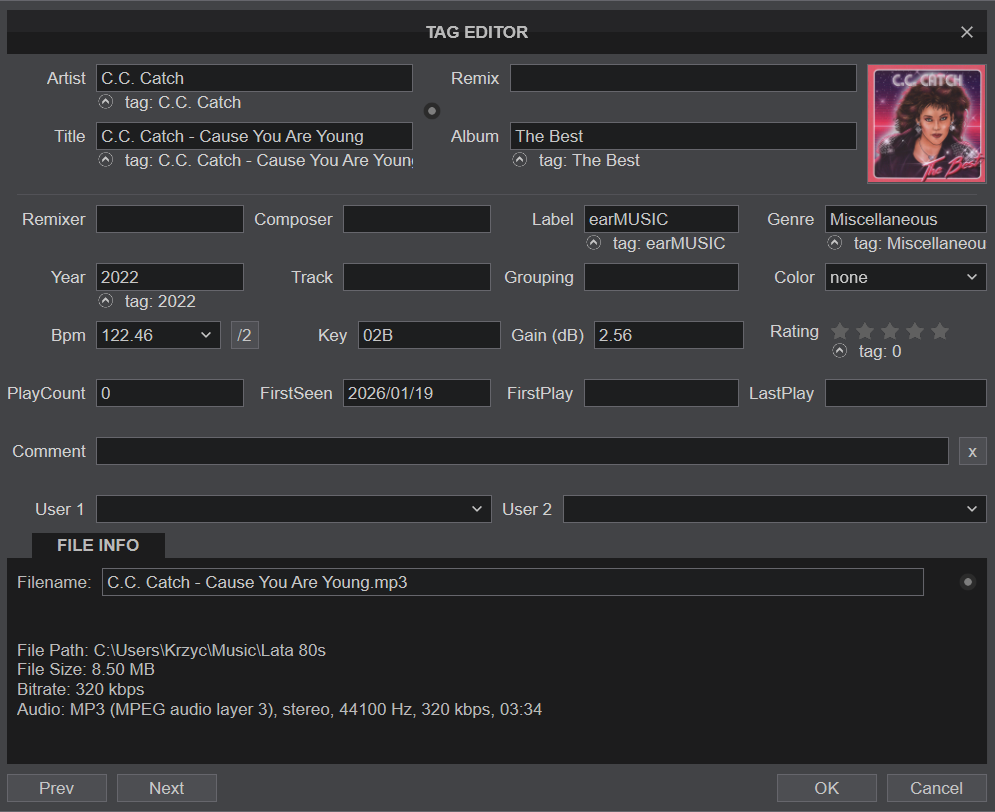Click the tag arrow icon under Album
This screenshot has width=995, height=812.
tap(519, 160)
